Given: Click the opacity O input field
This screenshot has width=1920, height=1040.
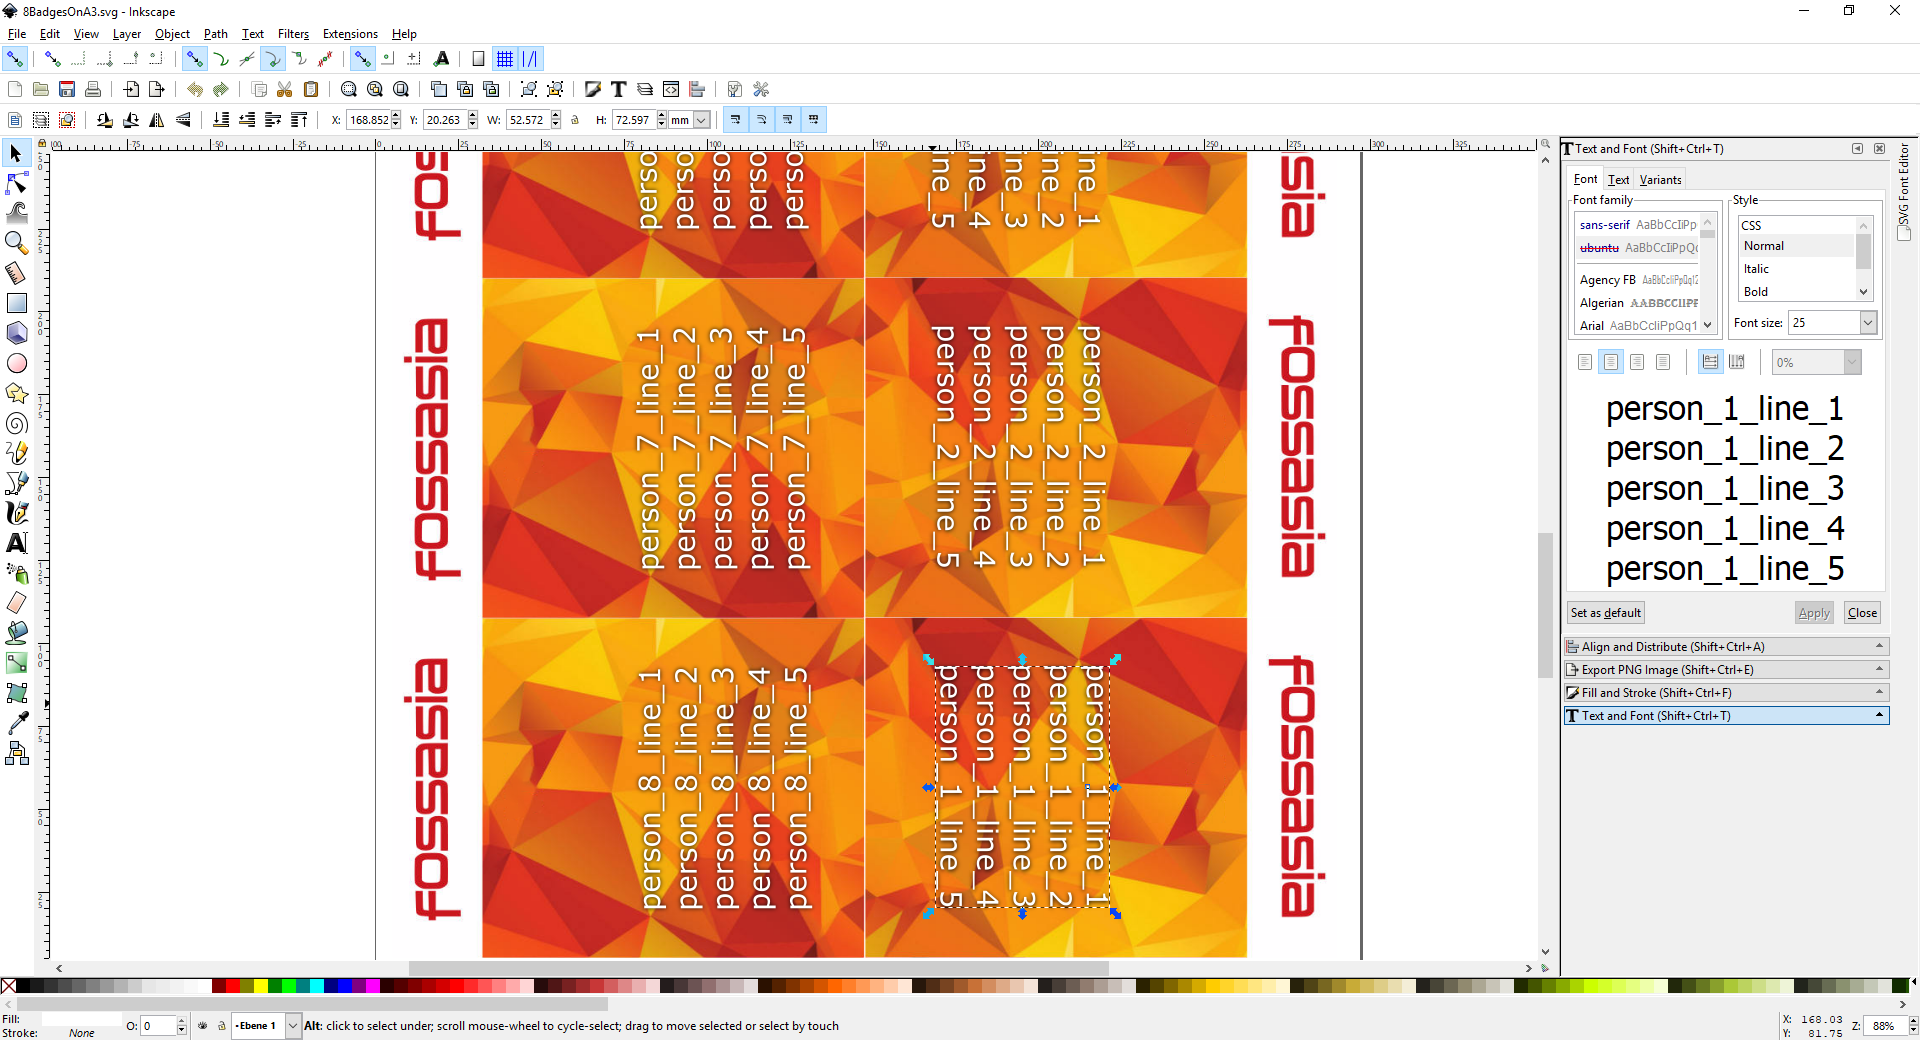Looking at the screenshot, I should tap(158, 1026).
